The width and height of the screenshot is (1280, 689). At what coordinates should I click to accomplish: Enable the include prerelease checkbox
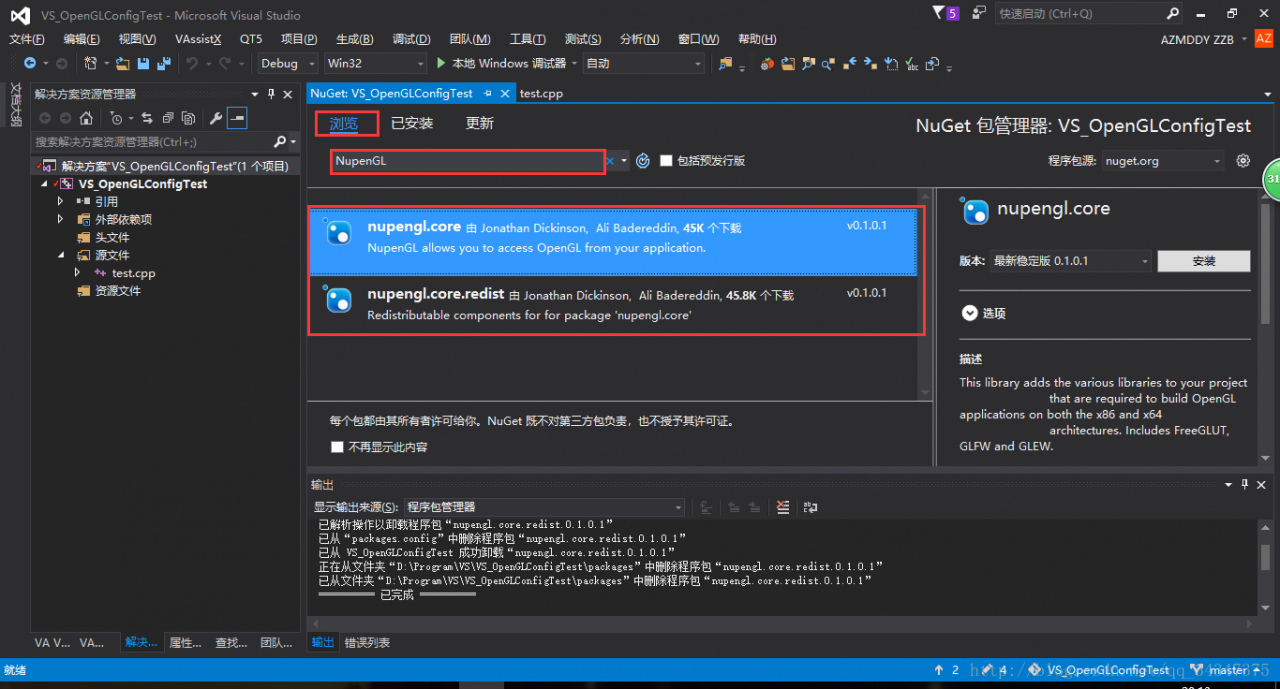pyautogui.click(x=667, y=161)
